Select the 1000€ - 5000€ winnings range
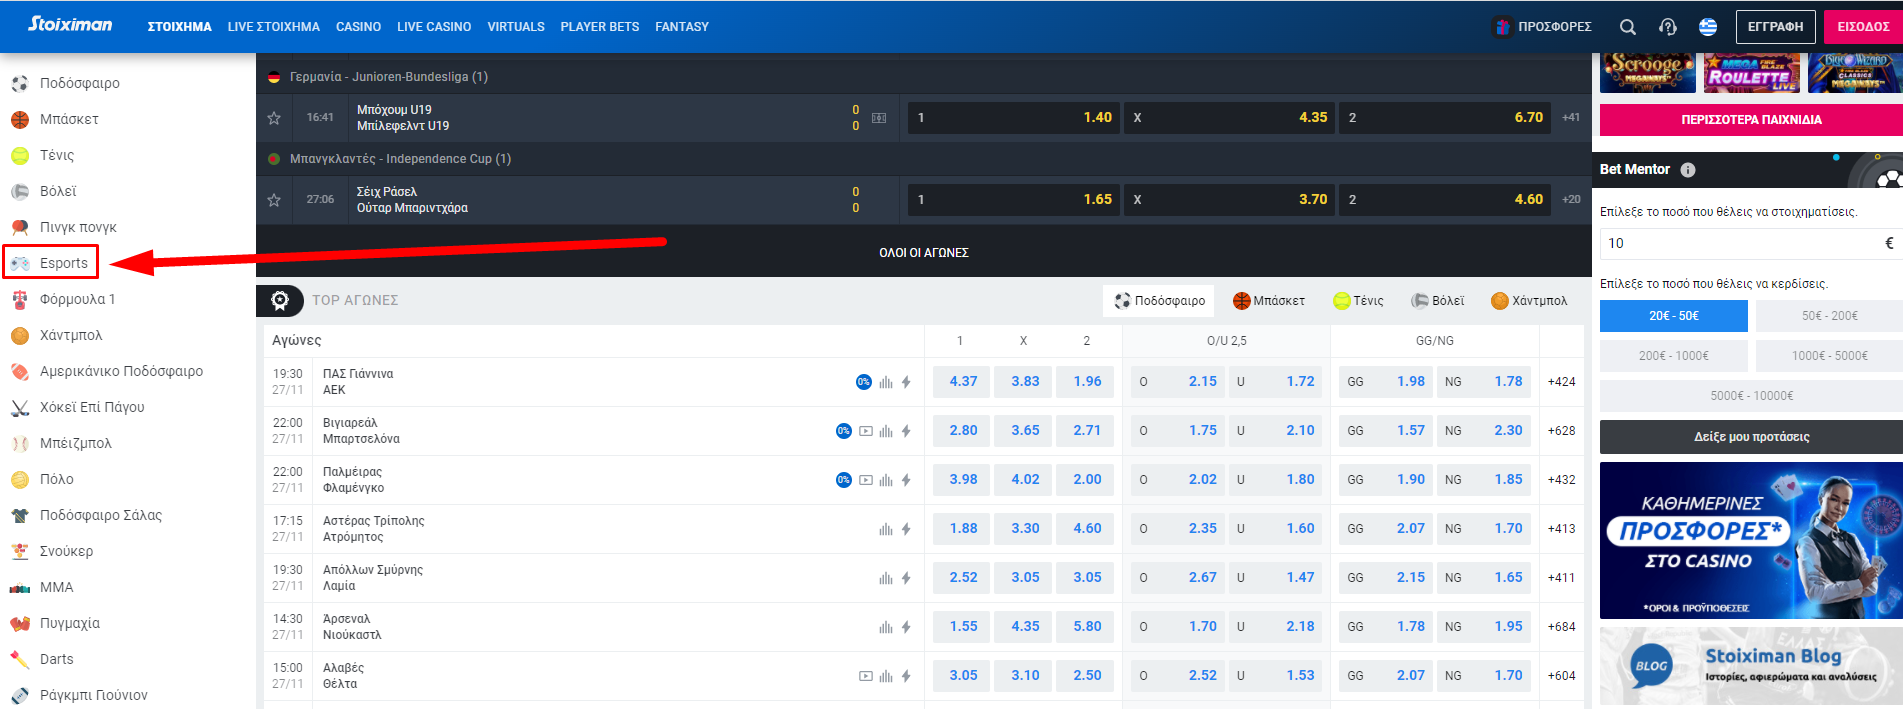 pyautogui.click(x=1830, y=356)
